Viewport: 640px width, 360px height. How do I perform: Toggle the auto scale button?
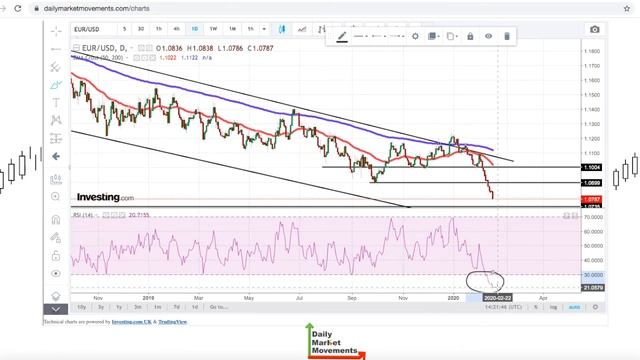point(574,307)
